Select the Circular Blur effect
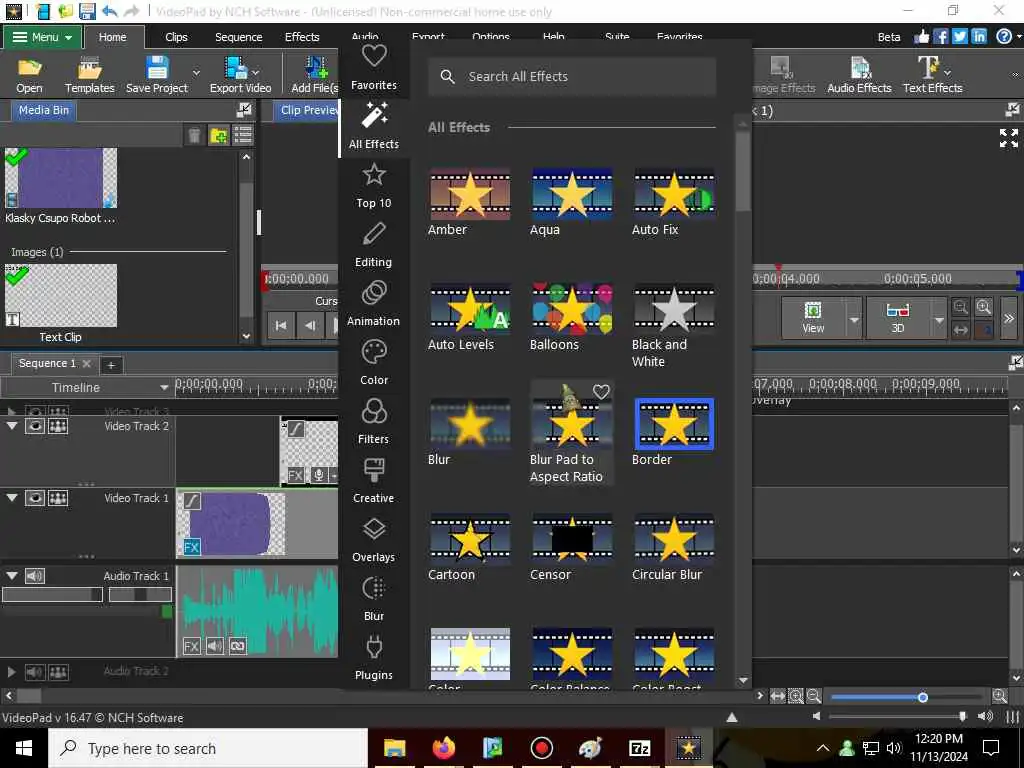This screenshot has height=768, width=1024. pos(674,539)
